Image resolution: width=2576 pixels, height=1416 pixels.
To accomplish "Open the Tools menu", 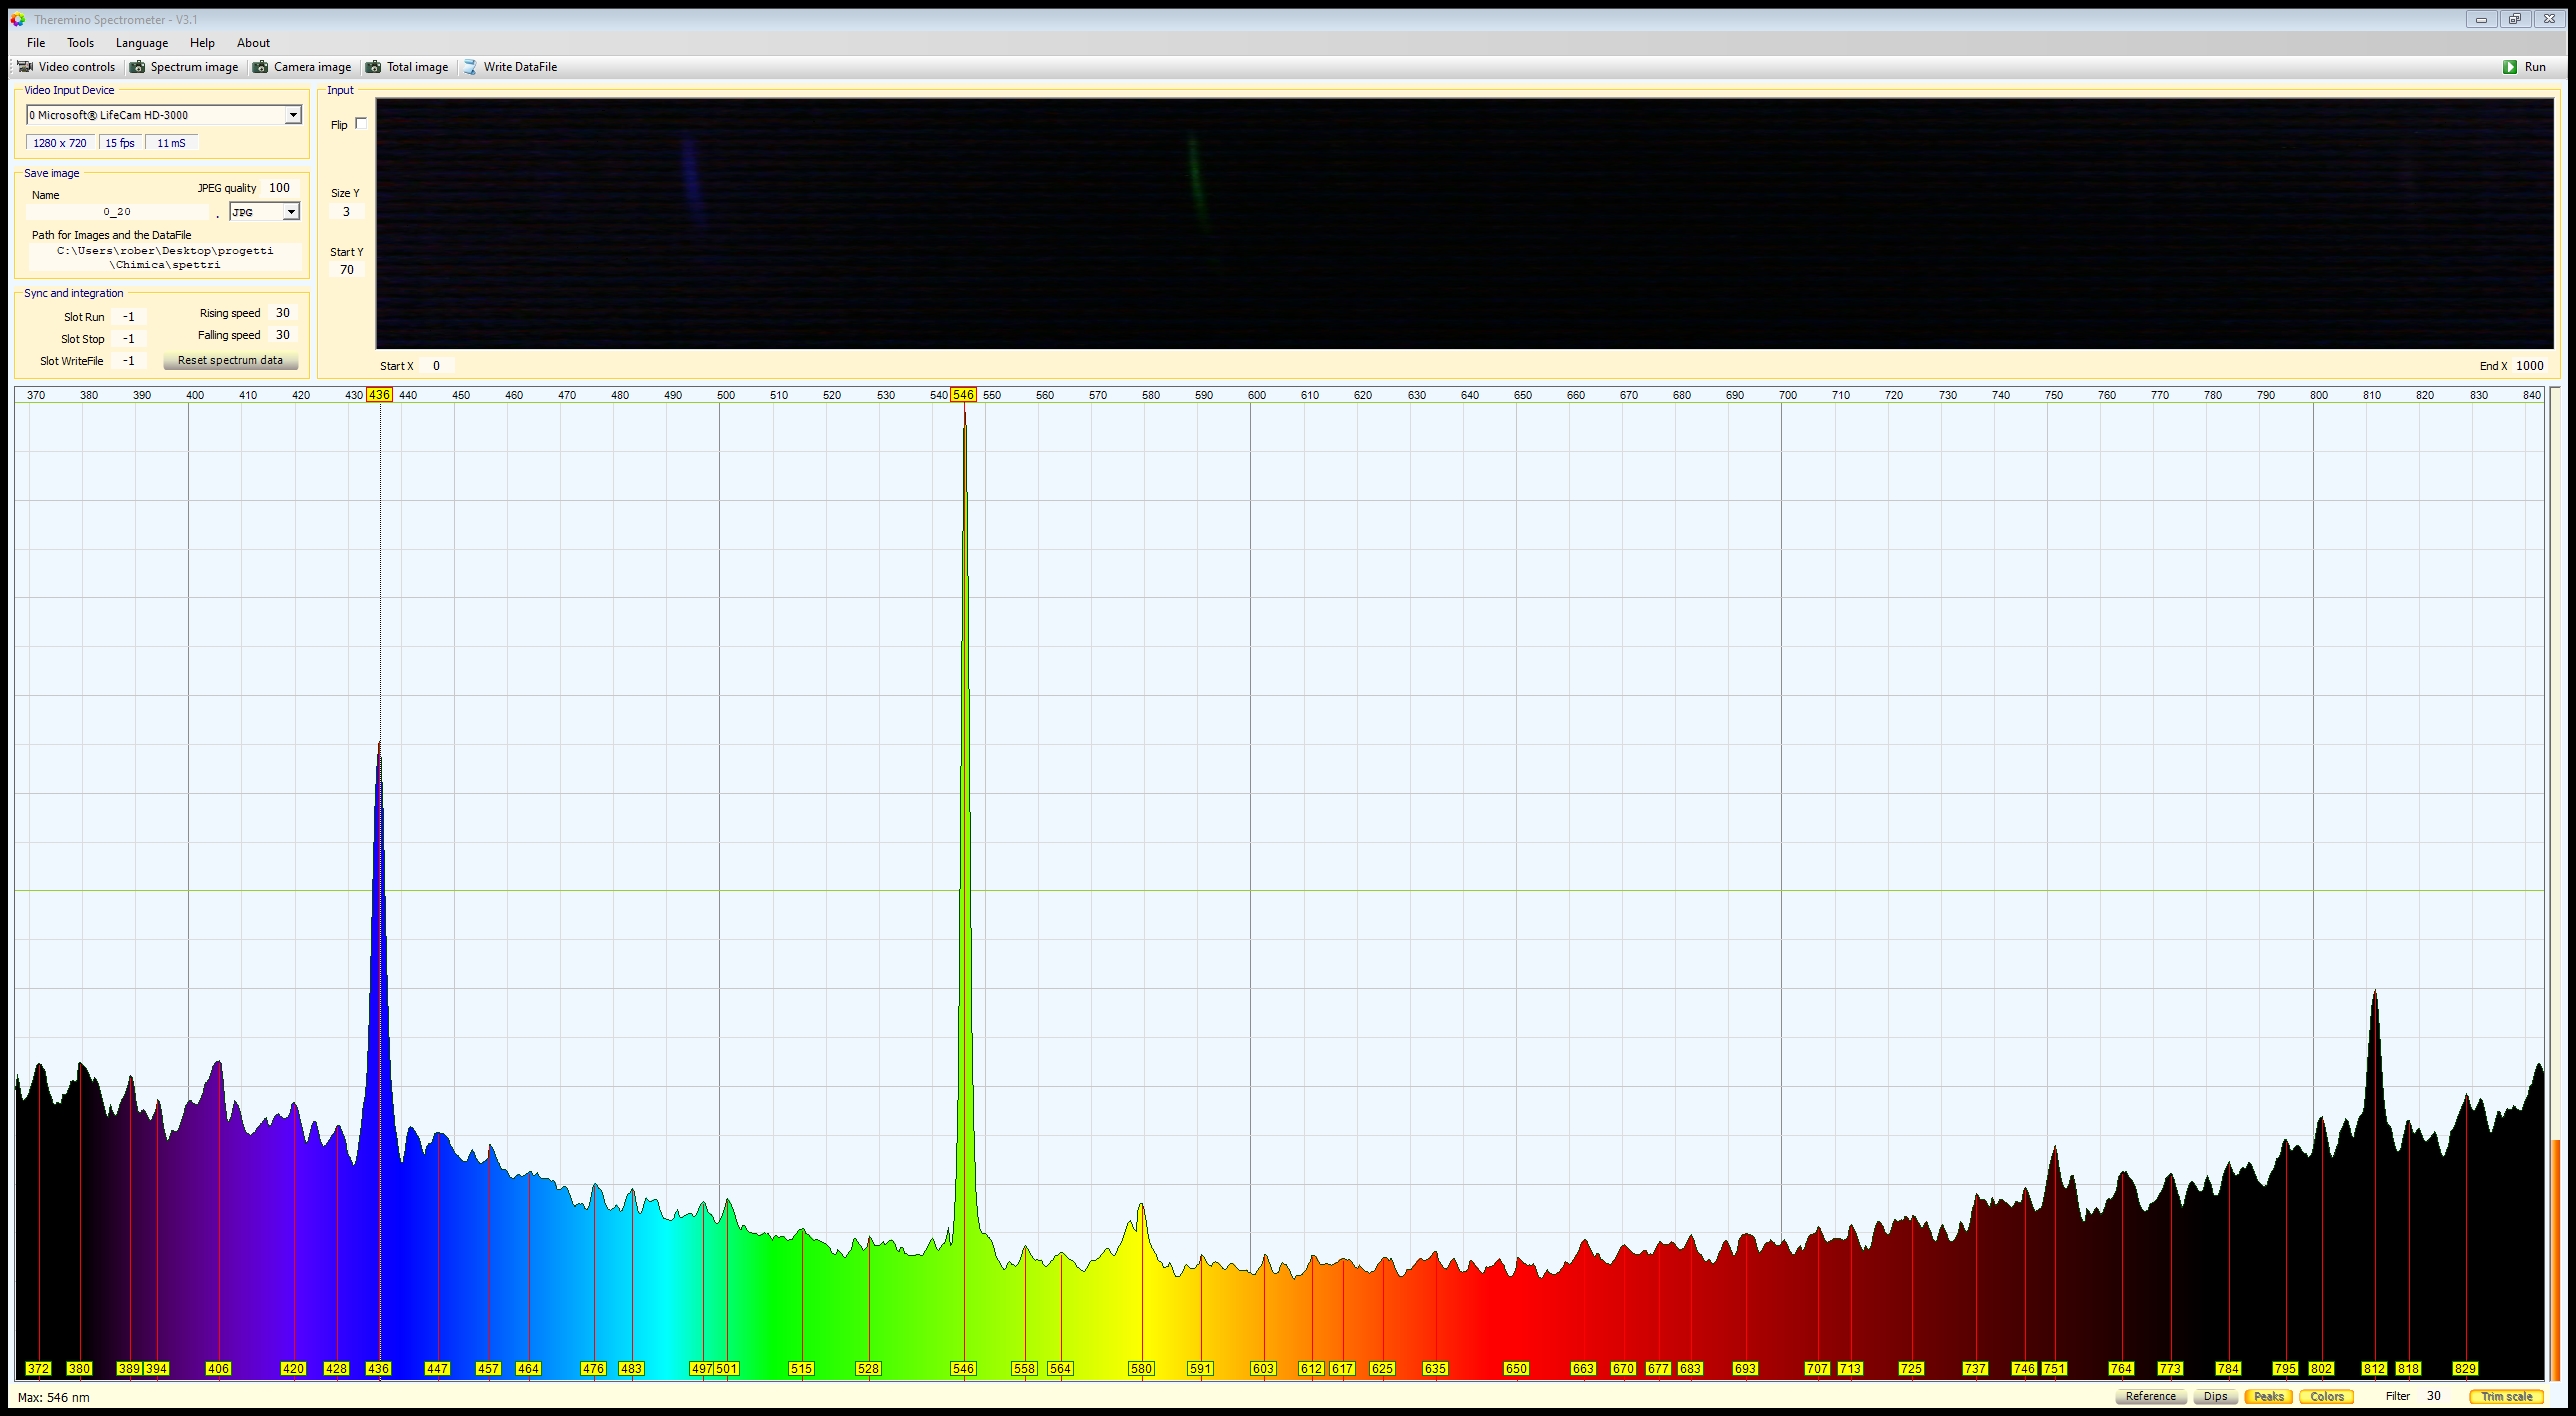I will click(x=80, y=43).
